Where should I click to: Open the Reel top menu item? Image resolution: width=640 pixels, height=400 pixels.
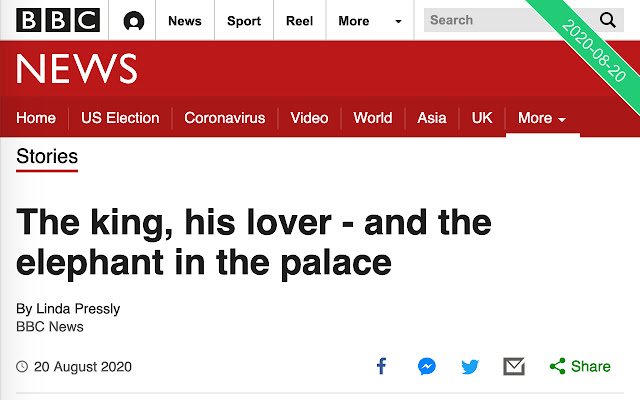point(299,20)
